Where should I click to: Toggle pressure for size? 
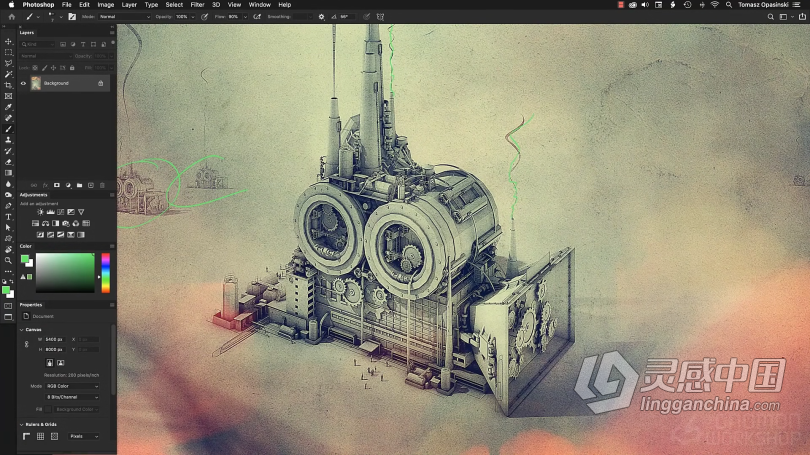pos(366,17)
